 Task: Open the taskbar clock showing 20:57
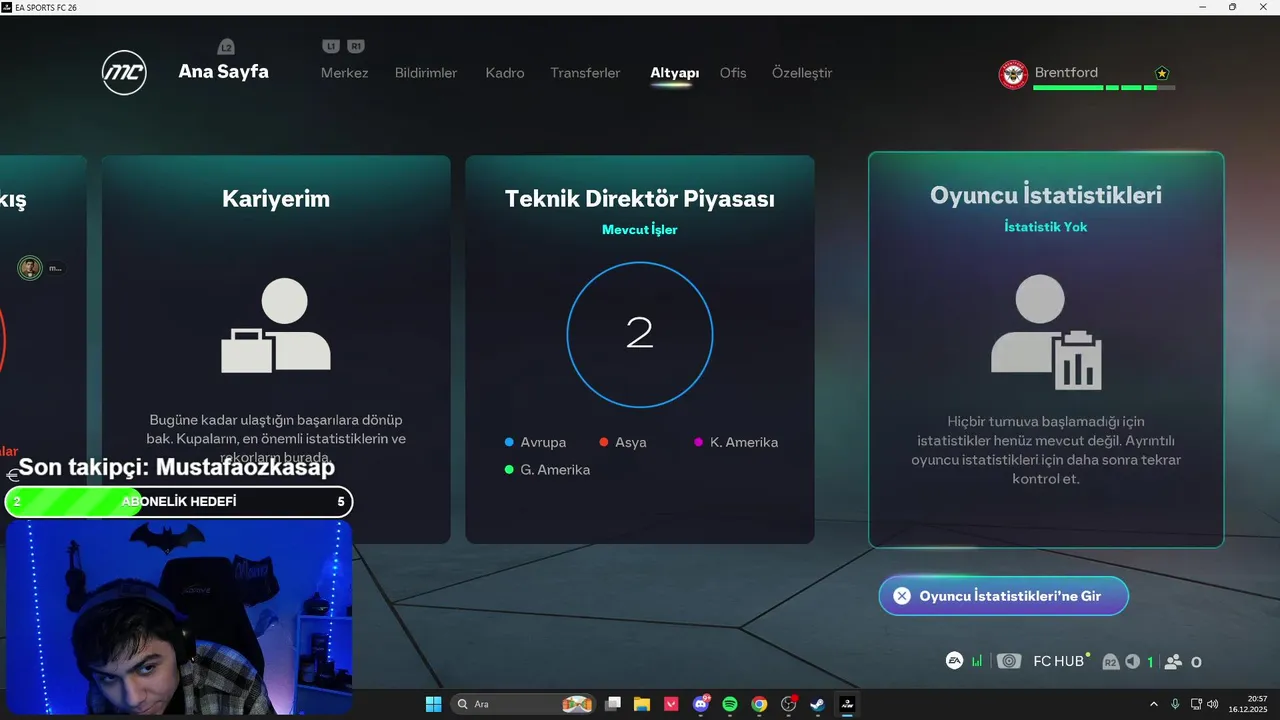click(1248, 704)
